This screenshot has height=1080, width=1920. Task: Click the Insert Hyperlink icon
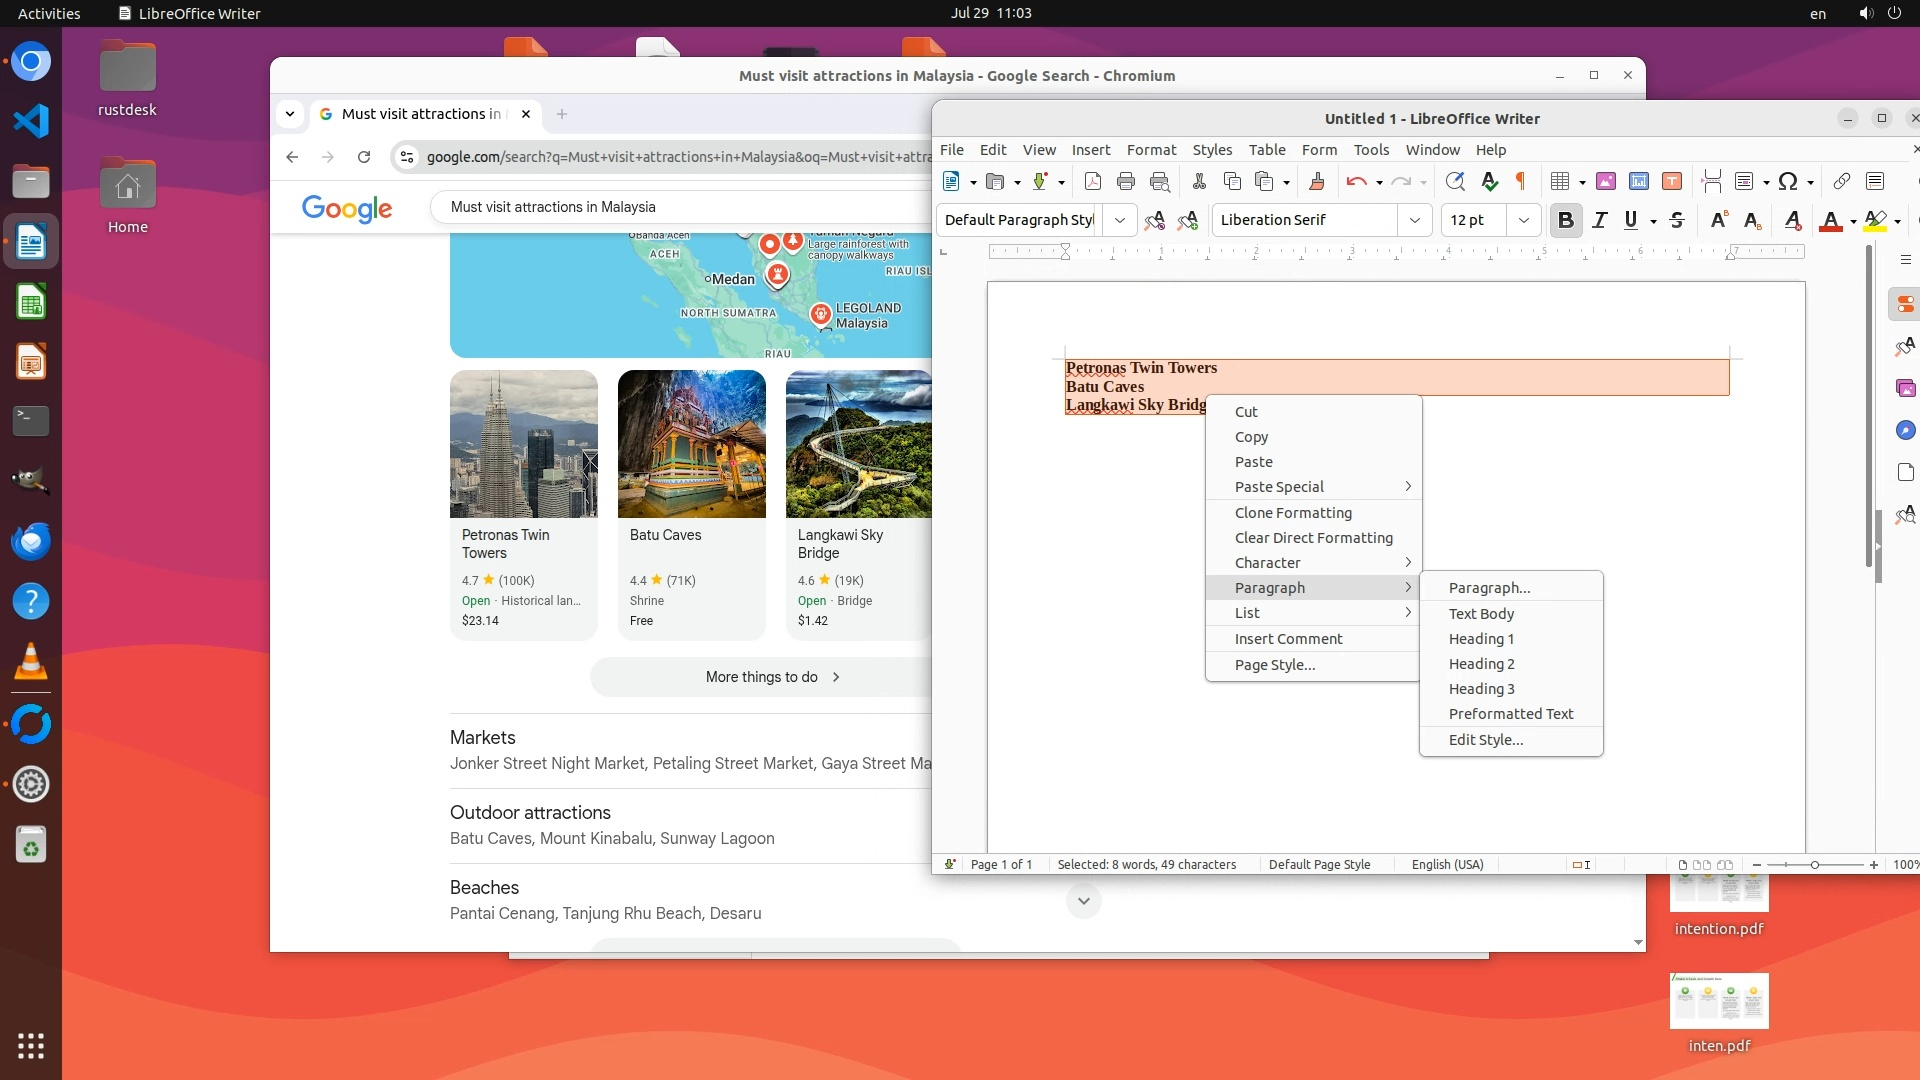click(x=1841, y=181)
